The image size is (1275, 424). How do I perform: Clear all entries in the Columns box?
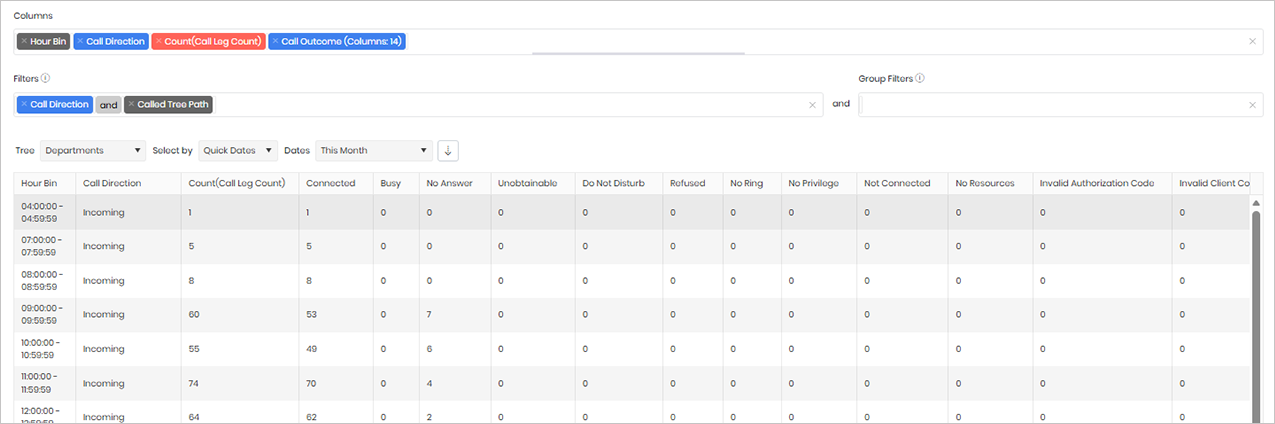1252,42
